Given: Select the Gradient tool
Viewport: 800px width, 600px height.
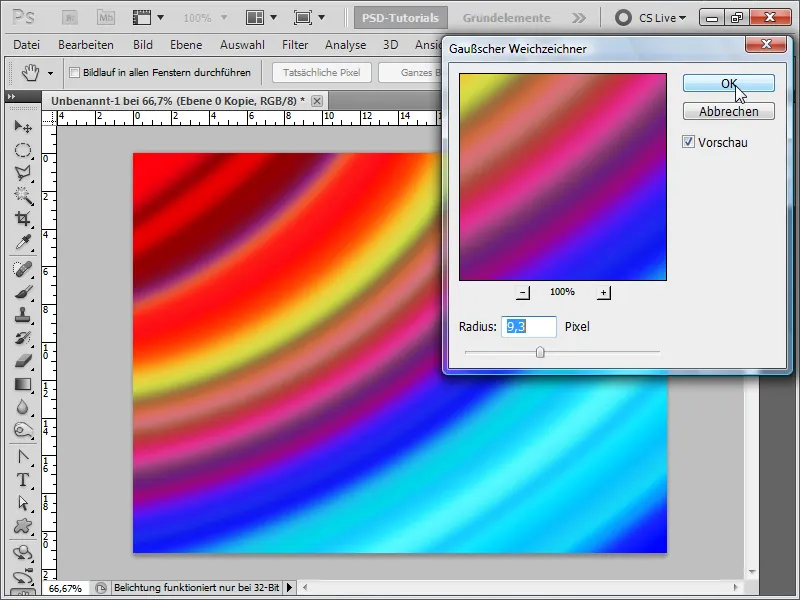Looking at the screenshot, I should pyautogui.click(x=23, y=384).
